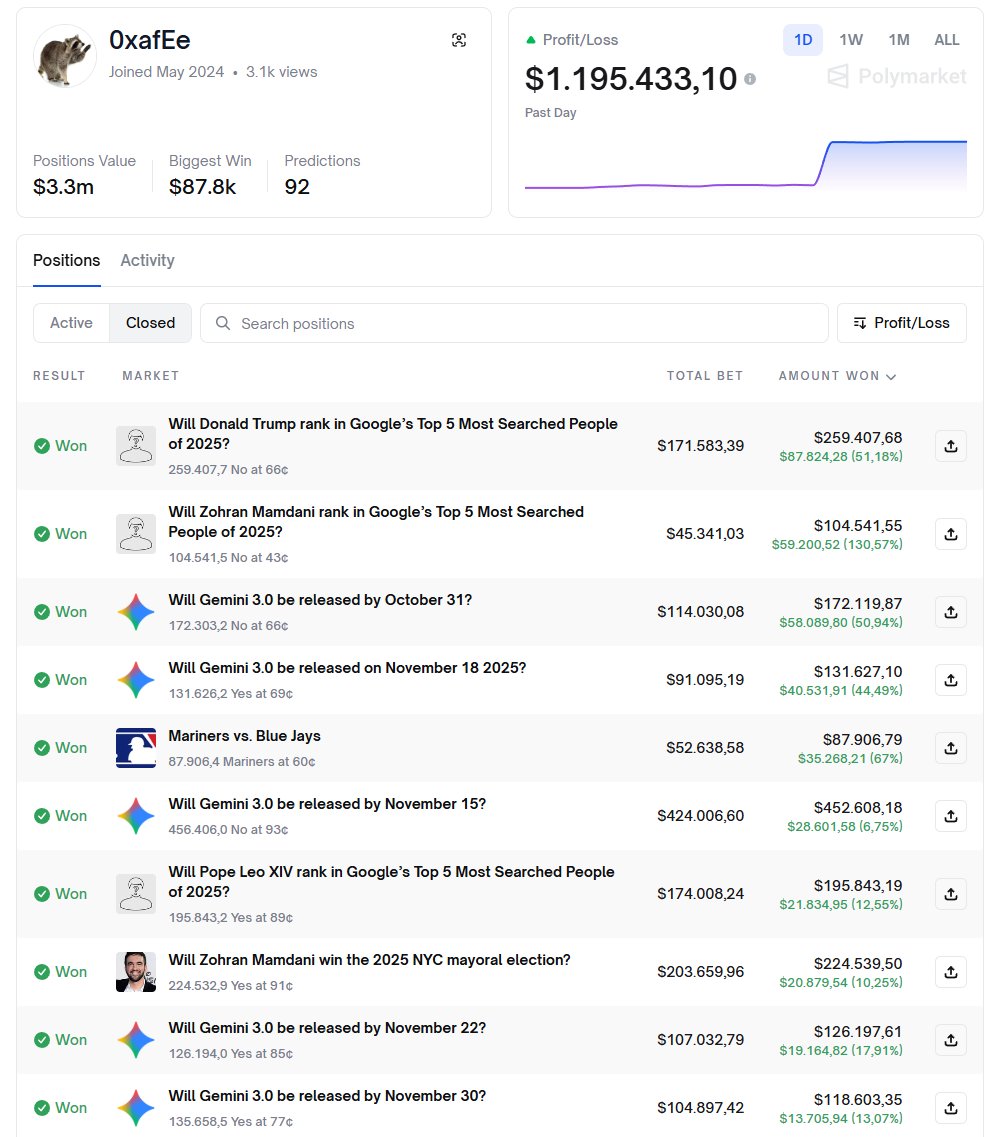Switch position filter to Active

[x=70, y=322]
